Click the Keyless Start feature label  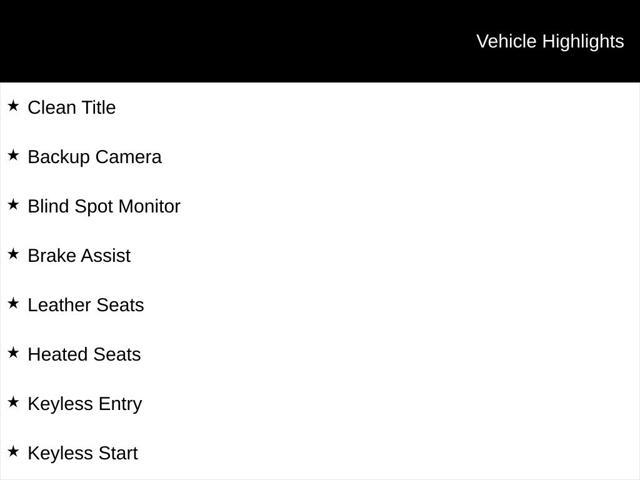(x=83, y=454)
